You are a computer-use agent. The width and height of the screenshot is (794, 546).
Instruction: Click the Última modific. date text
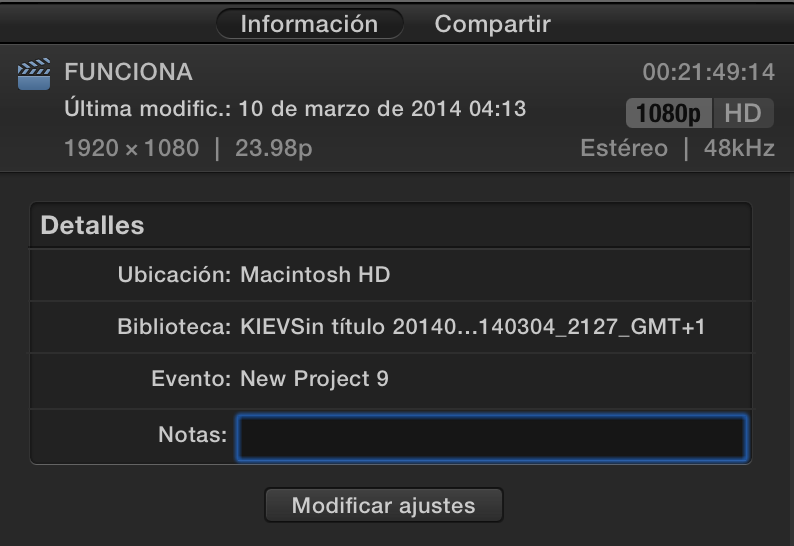tap(295, 108)
